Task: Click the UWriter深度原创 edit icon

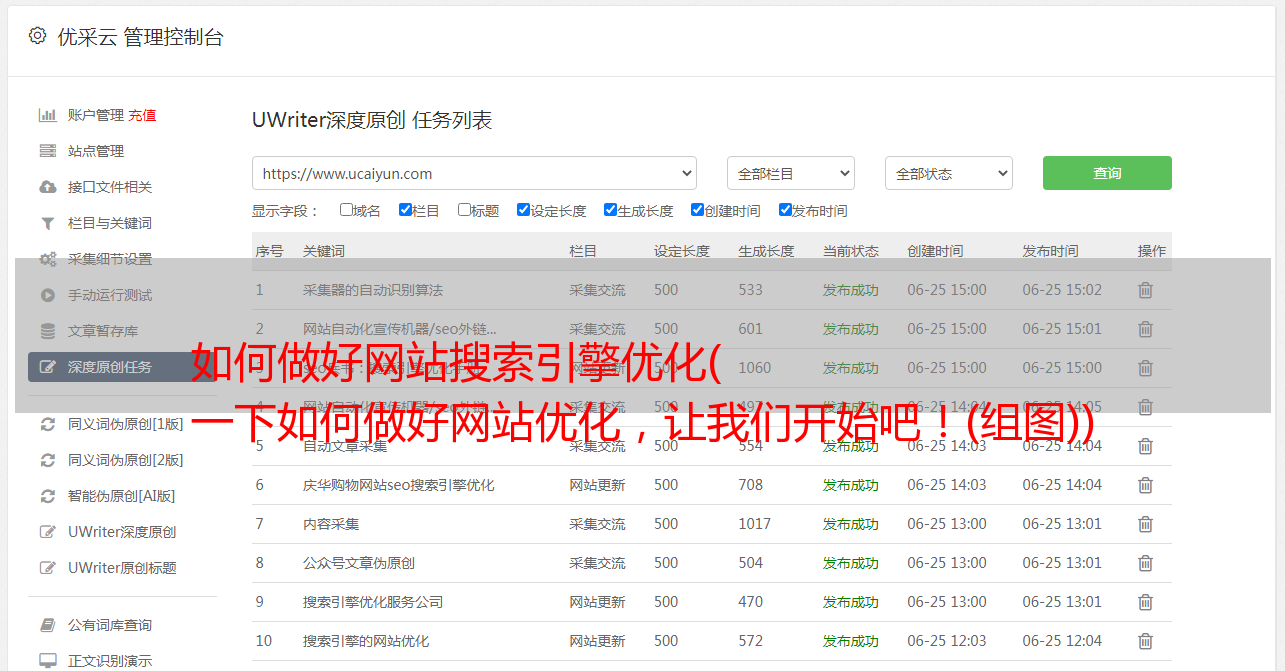Action: coord(47,532)
